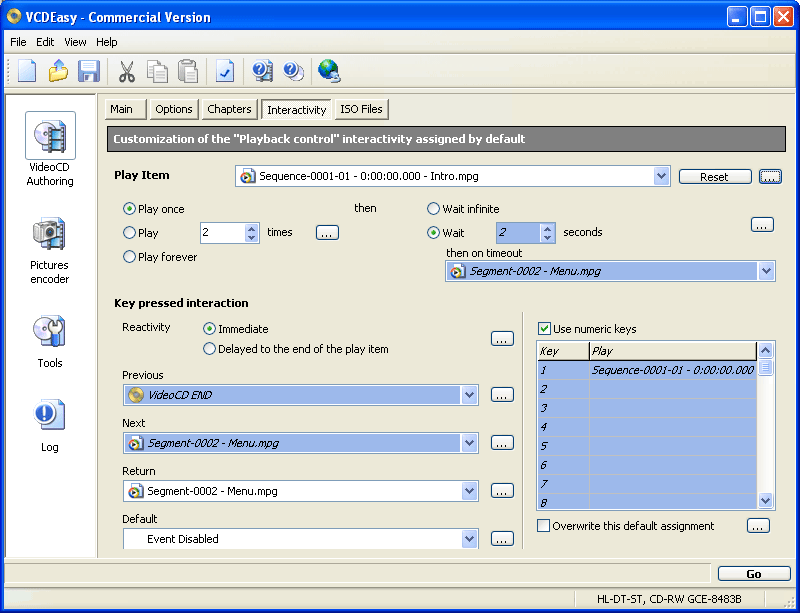Switch to the ISO Files tab
800x613 pixels.
point(361,109)
